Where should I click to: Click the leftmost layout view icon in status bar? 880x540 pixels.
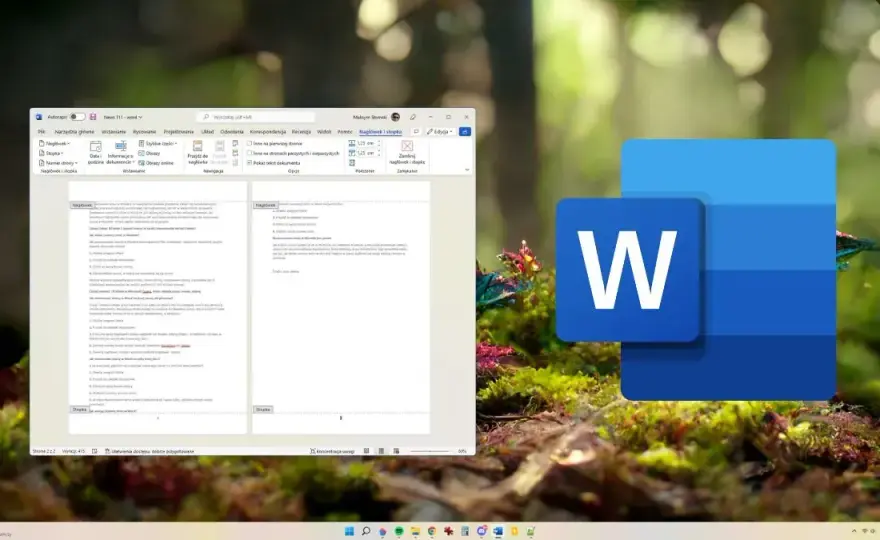click(x=366, y=451)
